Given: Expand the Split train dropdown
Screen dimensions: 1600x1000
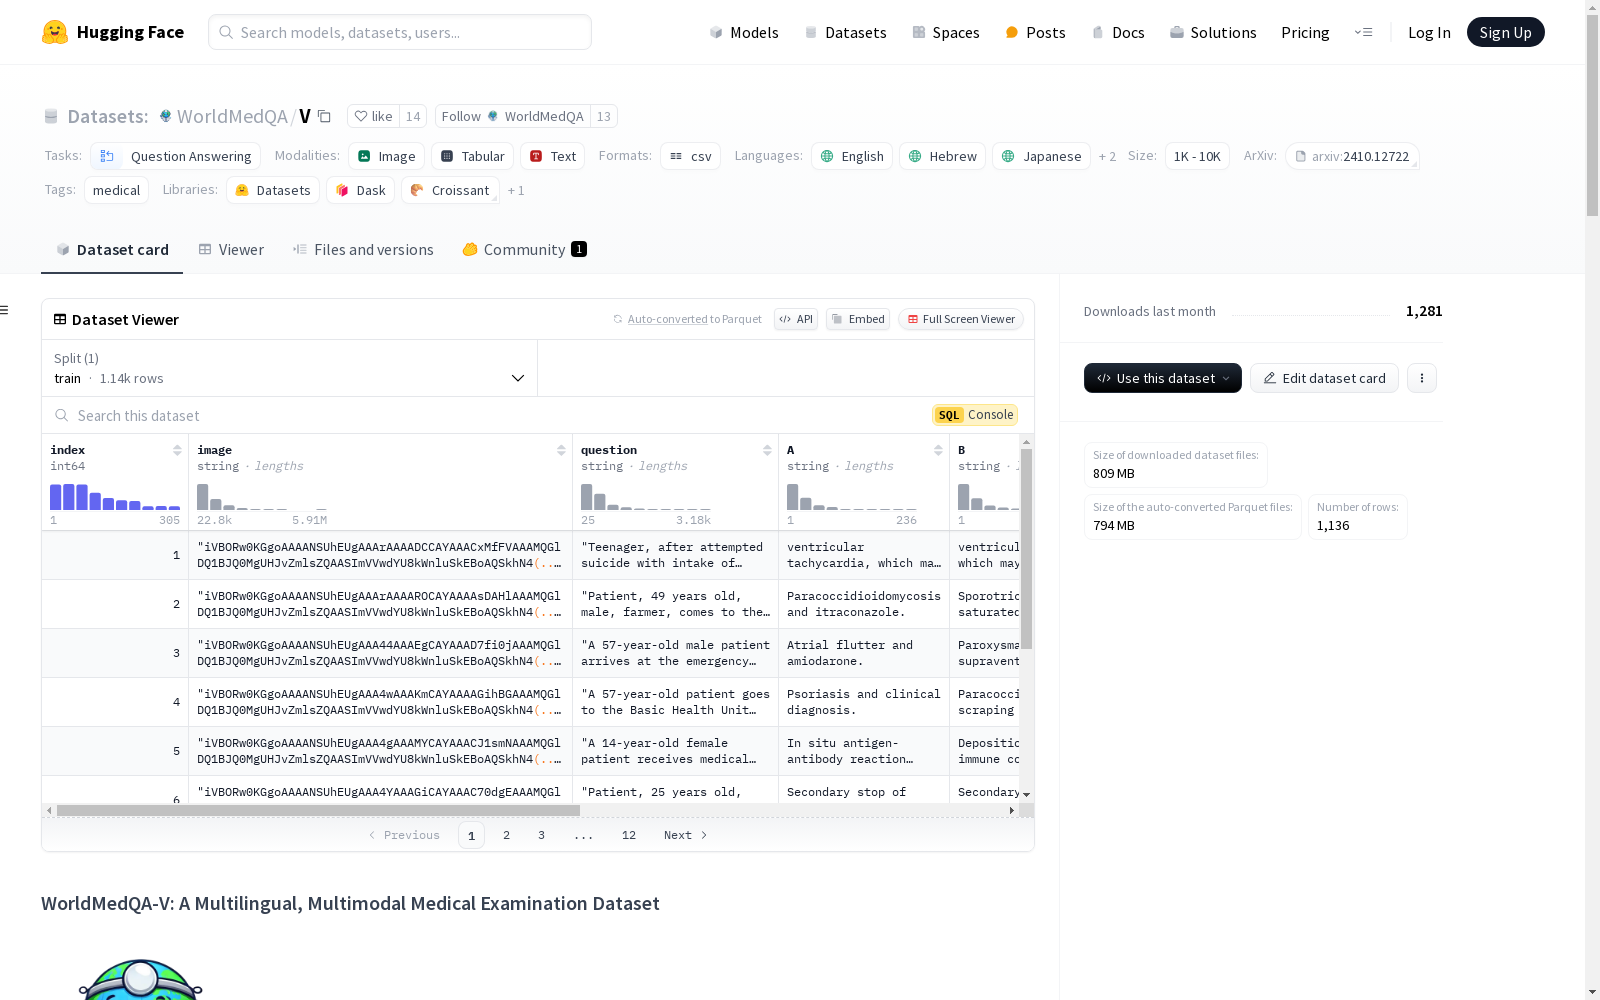Looking at the screenshot, I should pyautogui.click(x=290, y=368).
